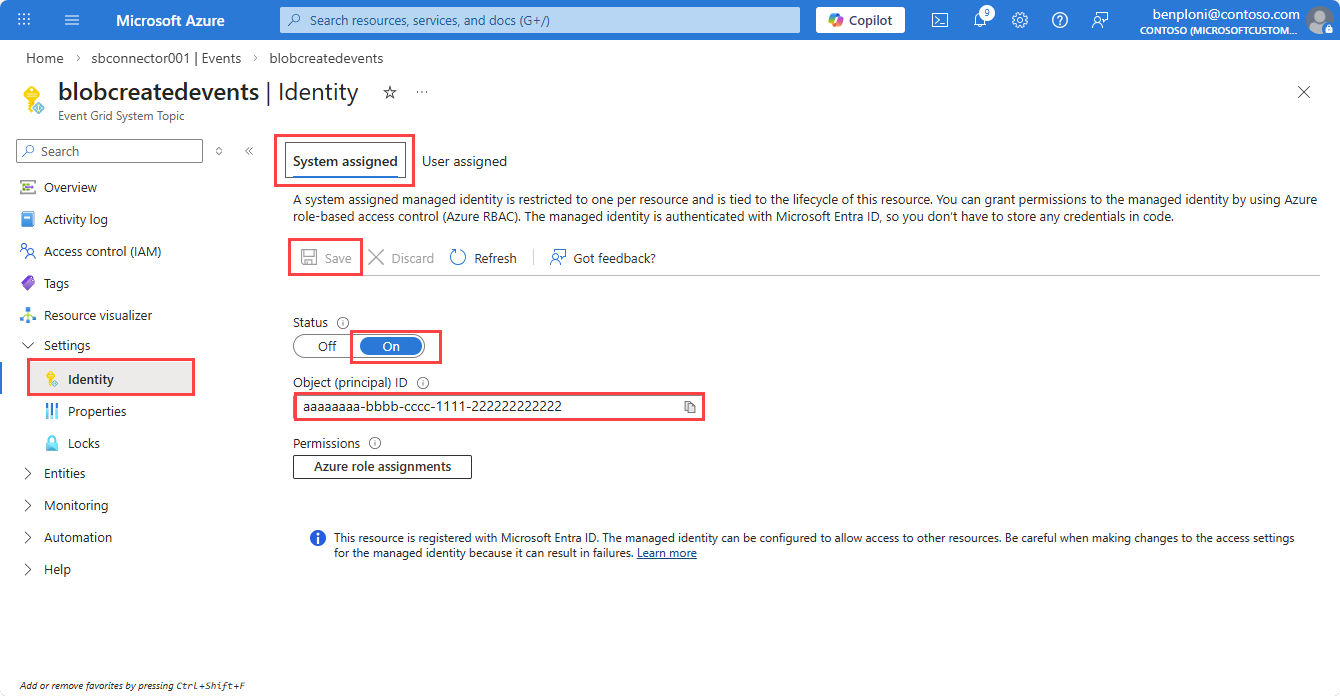Refresh the Identity page
Viewport: 1340px width, 696px height.
click(x=483, y=258)
